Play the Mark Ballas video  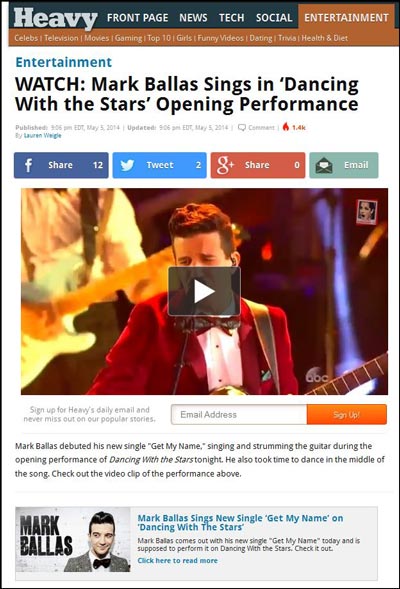204,291
